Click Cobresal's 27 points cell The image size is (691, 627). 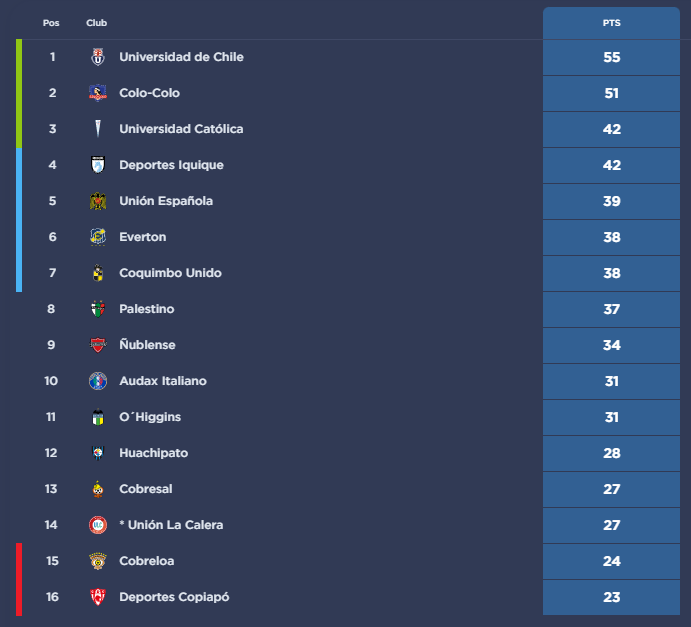(x=611, y=489)
